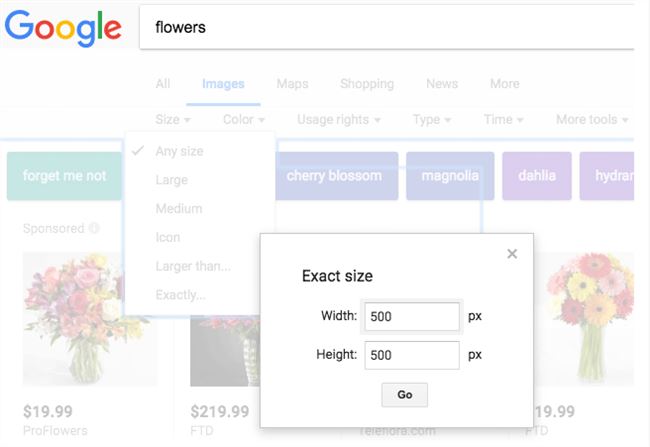Click the Height input field
The height and width of the screenshot is (447, 650).
tap(411, 355)
